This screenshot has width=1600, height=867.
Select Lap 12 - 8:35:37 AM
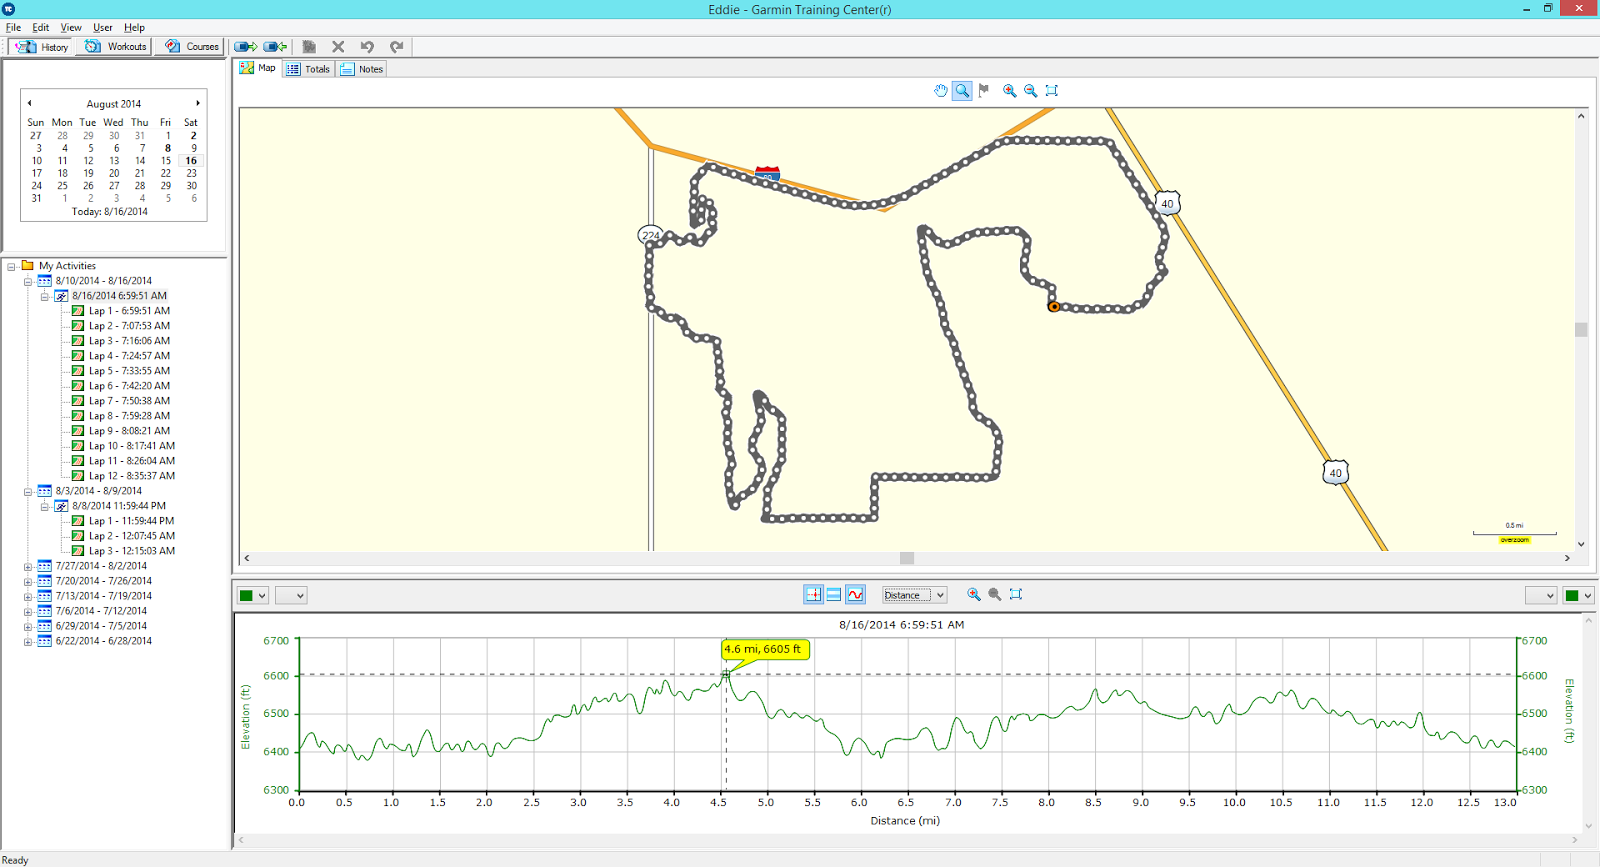coord(131,476)
